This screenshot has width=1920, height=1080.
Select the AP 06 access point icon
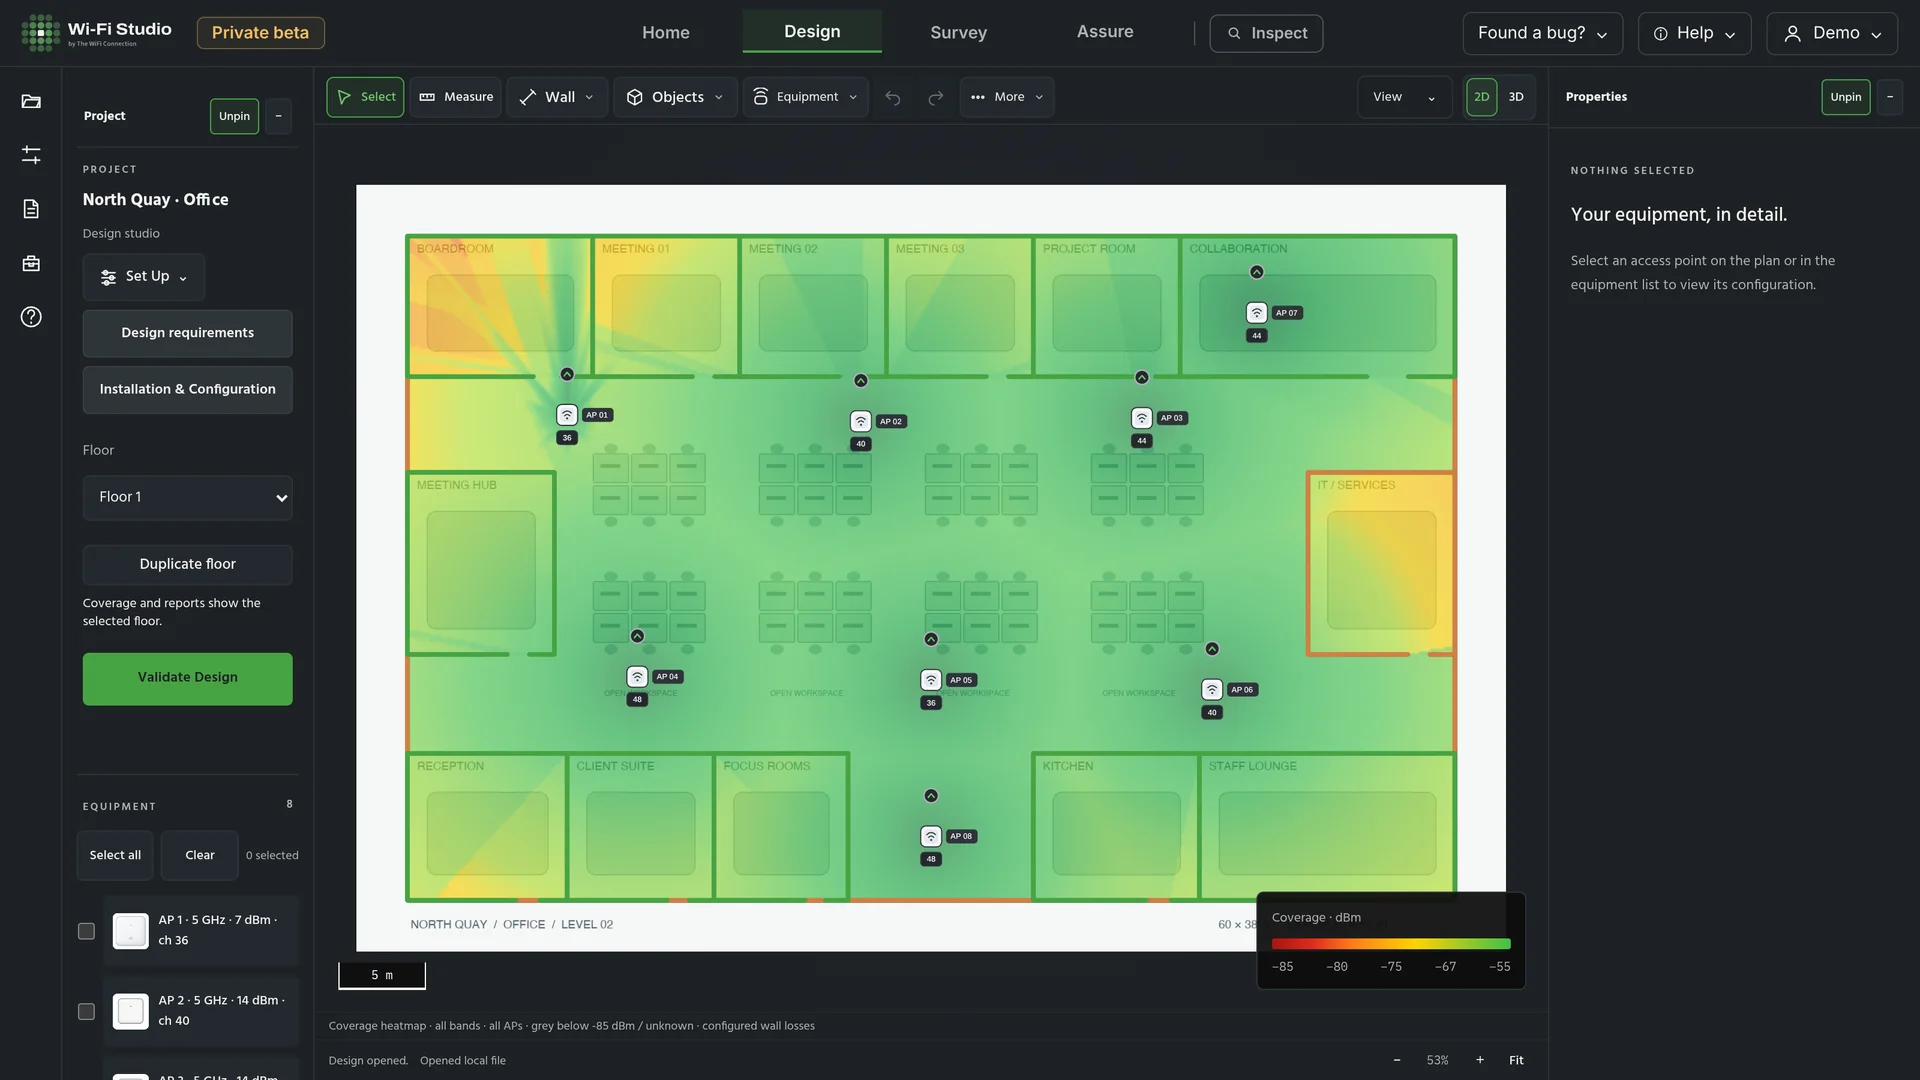[1212, 690]
